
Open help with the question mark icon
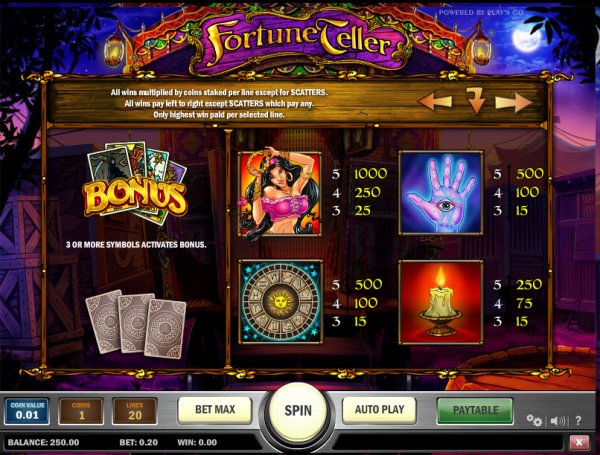[x=579, y=421]
